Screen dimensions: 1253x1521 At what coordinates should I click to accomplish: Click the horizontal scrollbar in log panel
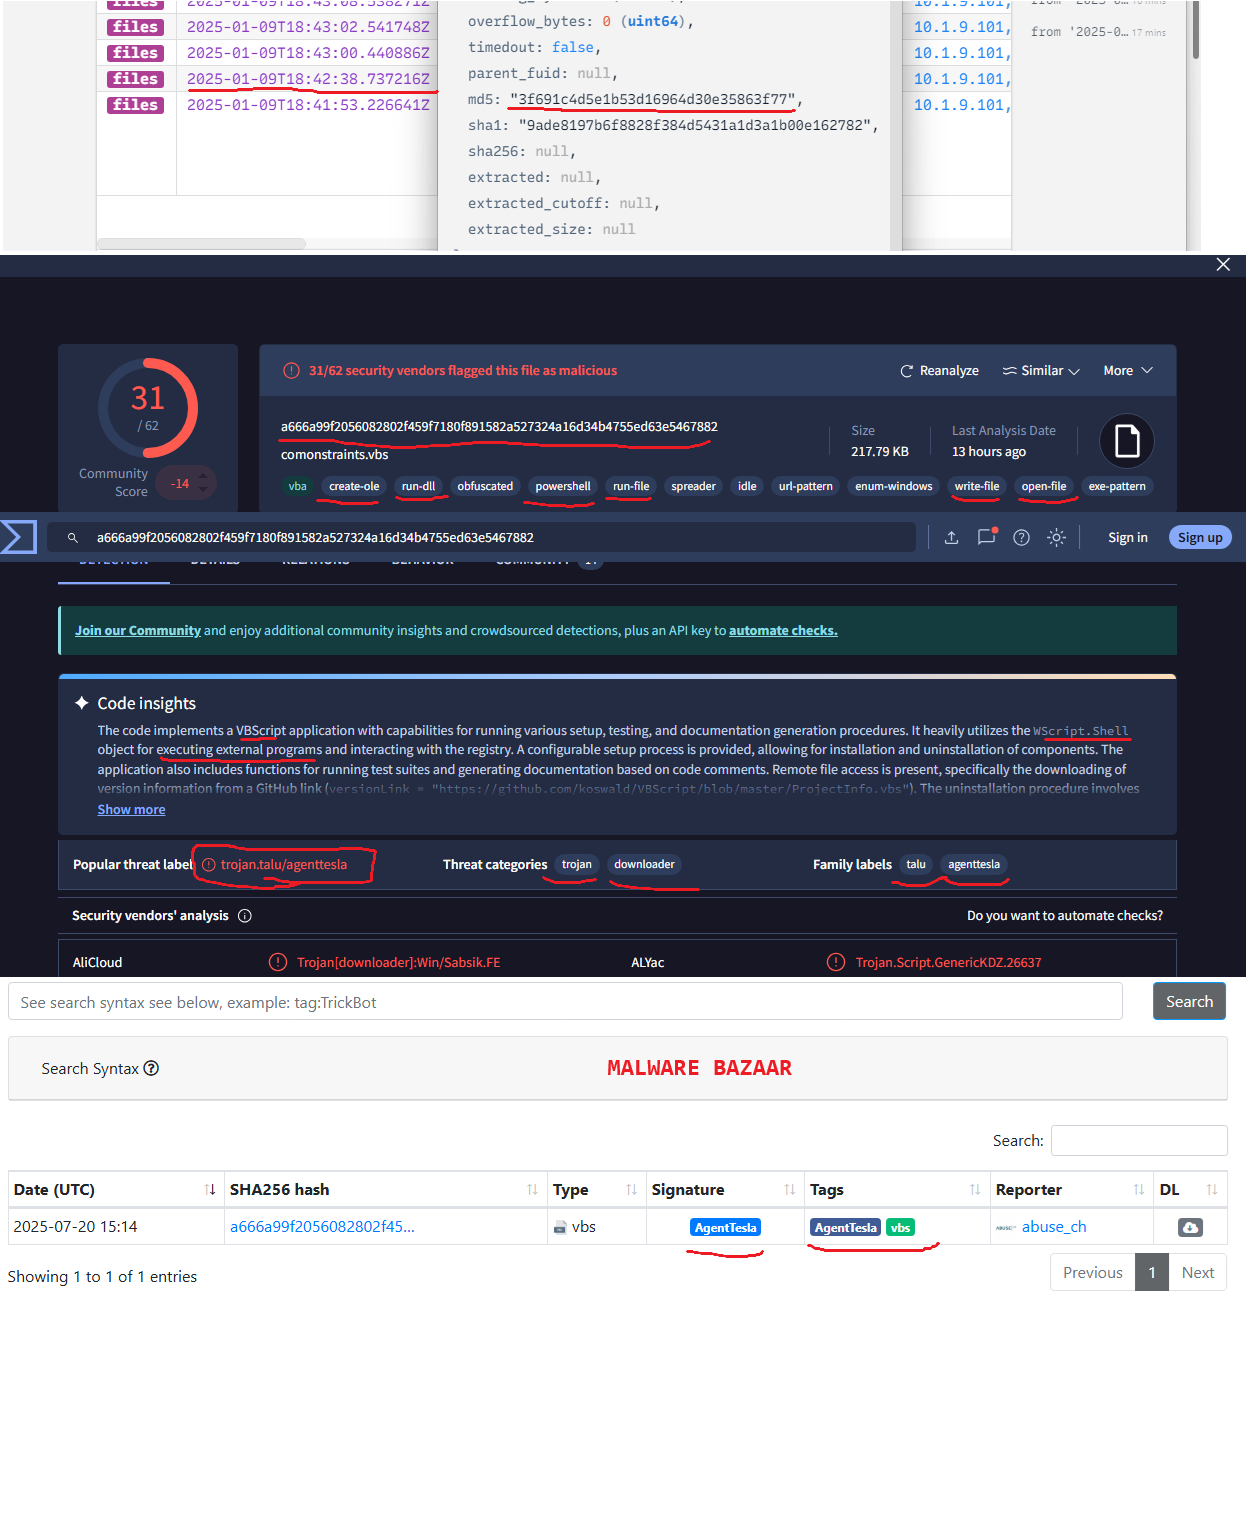click(201, 244)
